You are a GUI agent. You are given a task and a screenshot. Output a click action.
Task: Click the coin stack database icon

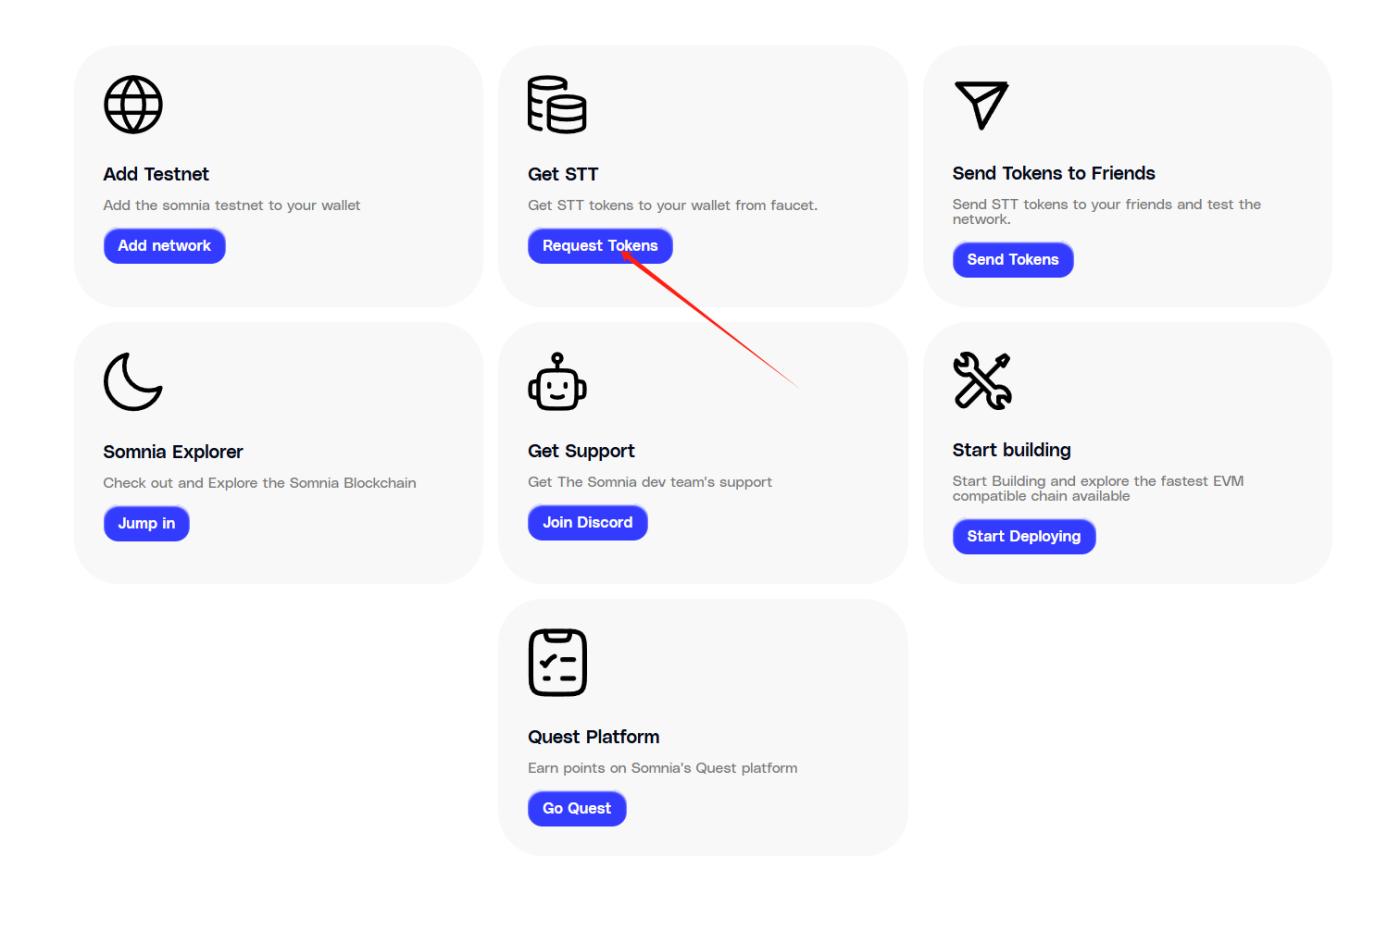pyautogui.click(x=557, y=105)
